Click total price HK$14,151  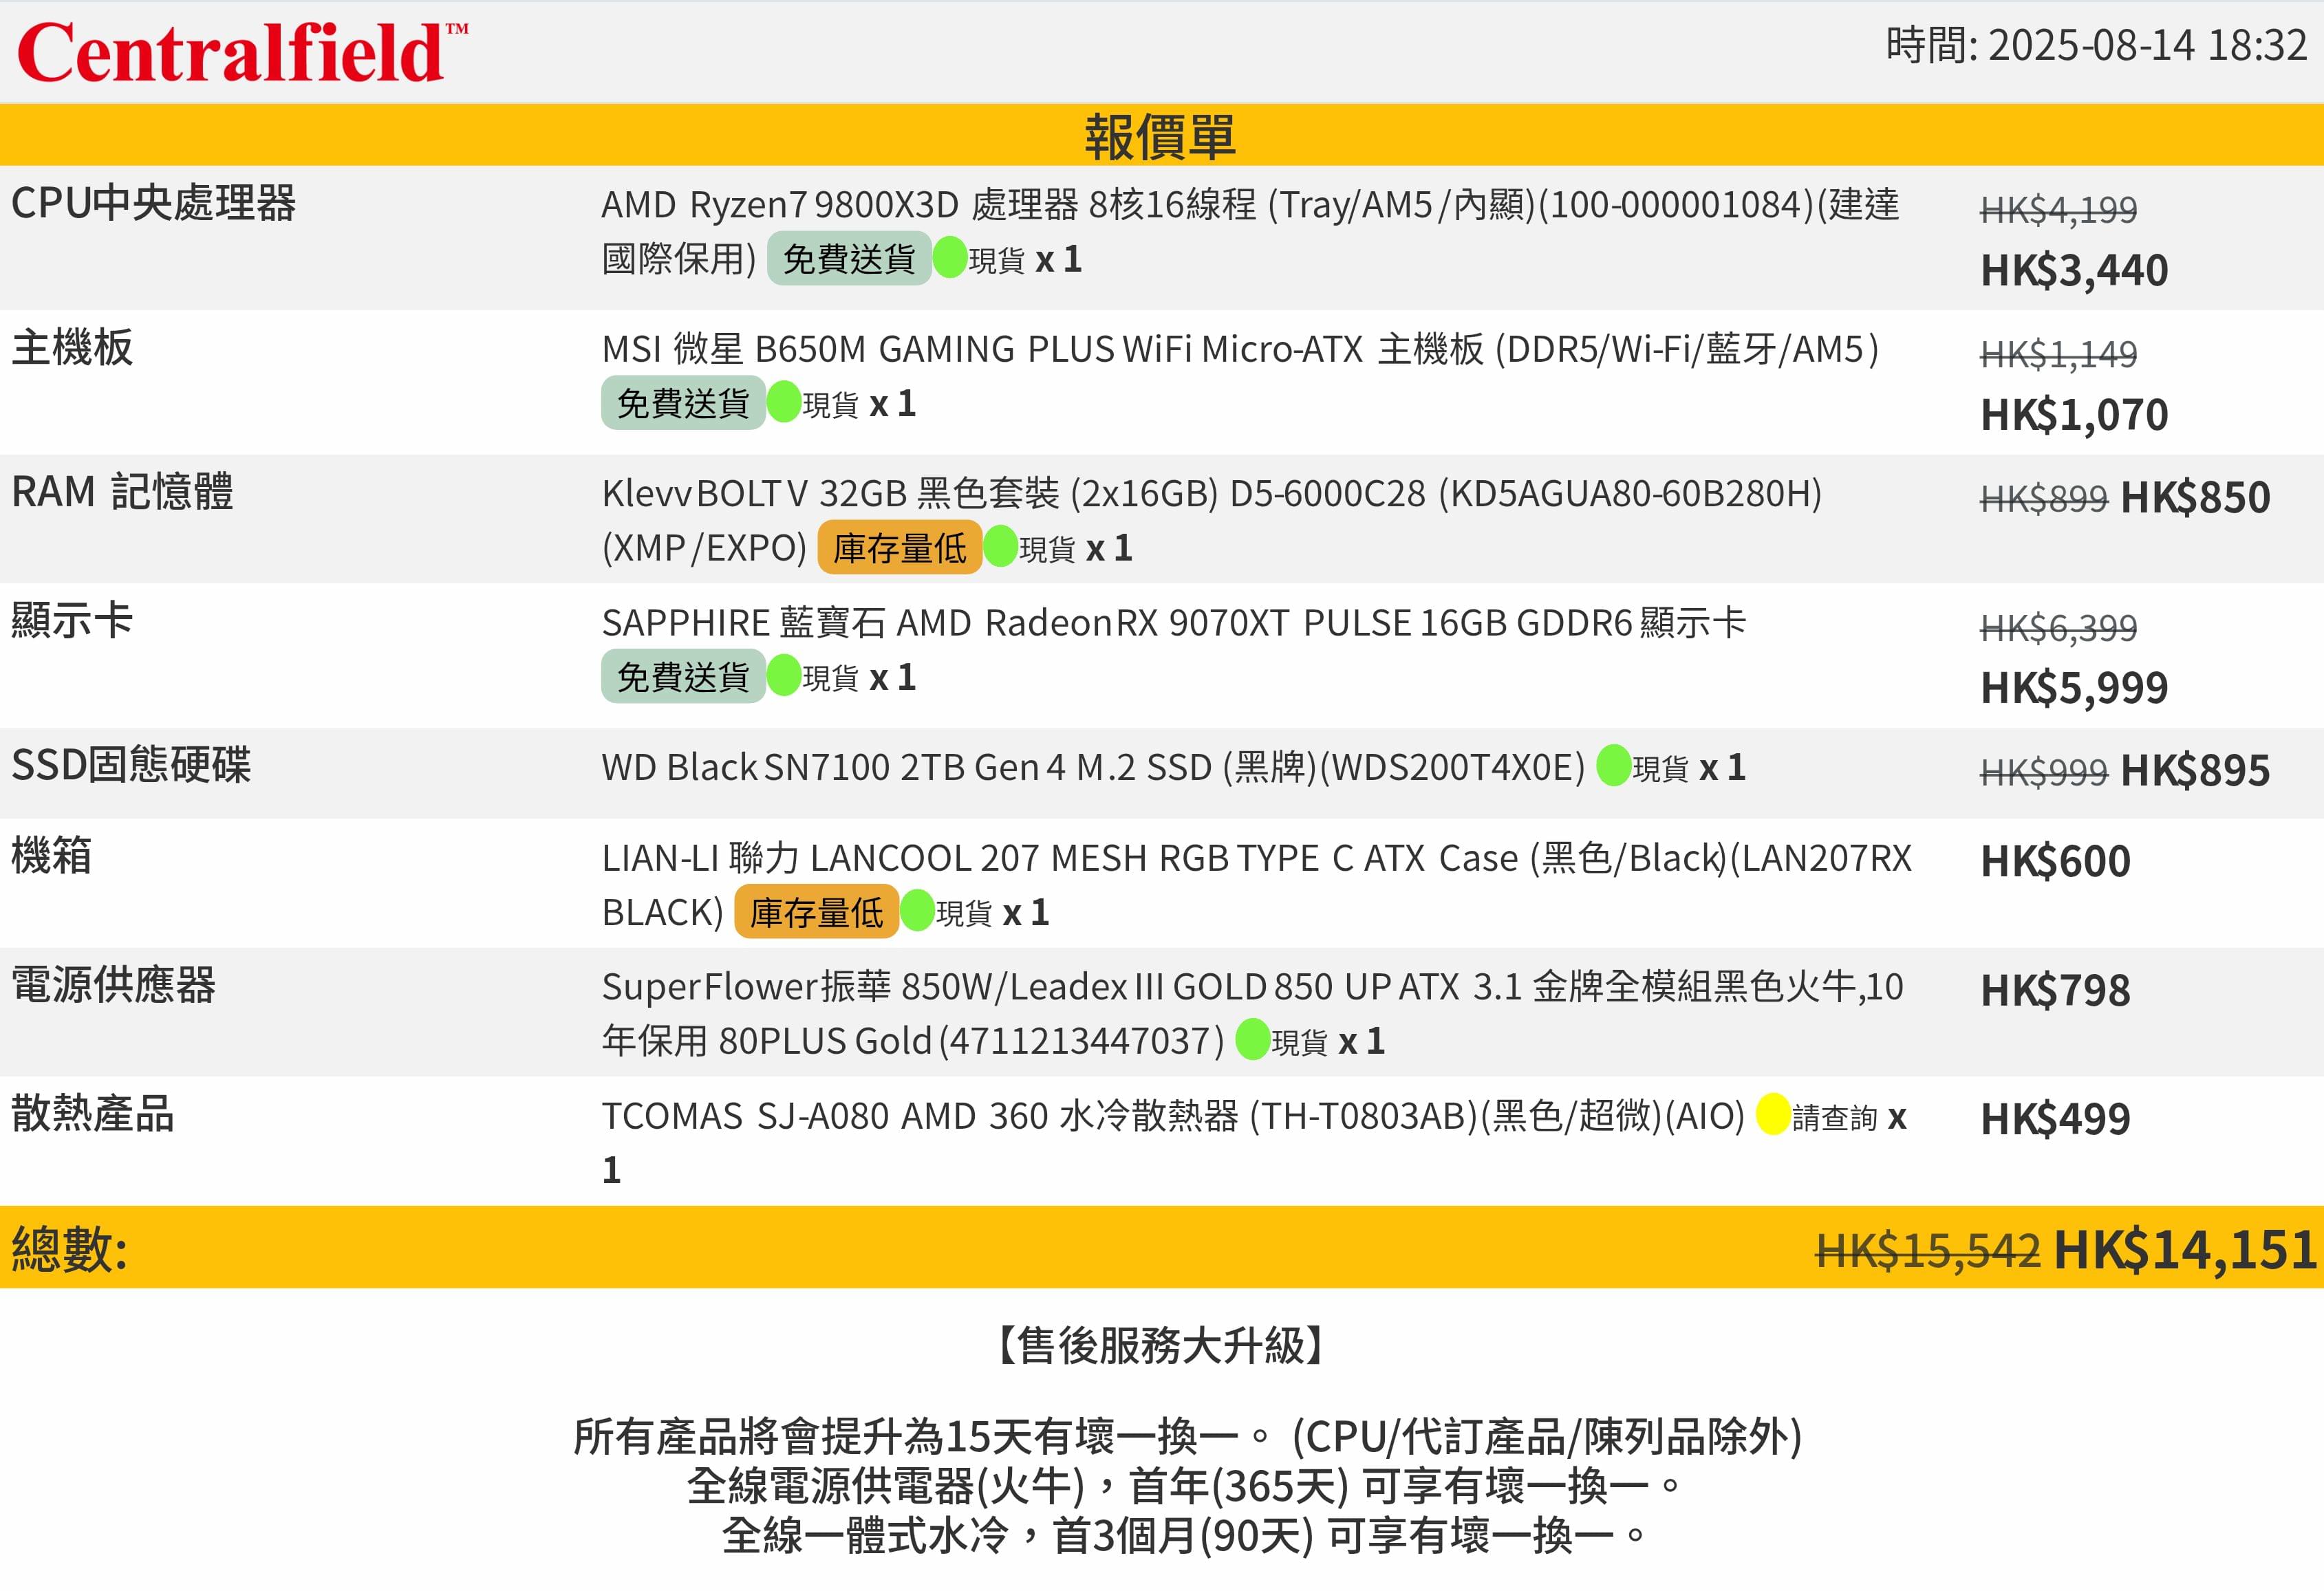coord(2185,1249)
